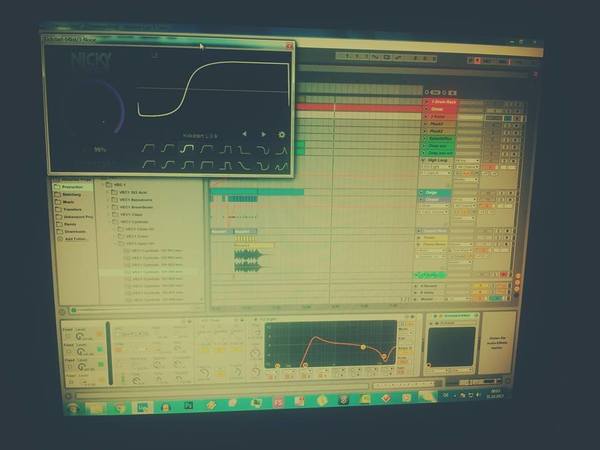Choose the last wavy curve in bottom row

pyautogui.click(x=281, y=167)
